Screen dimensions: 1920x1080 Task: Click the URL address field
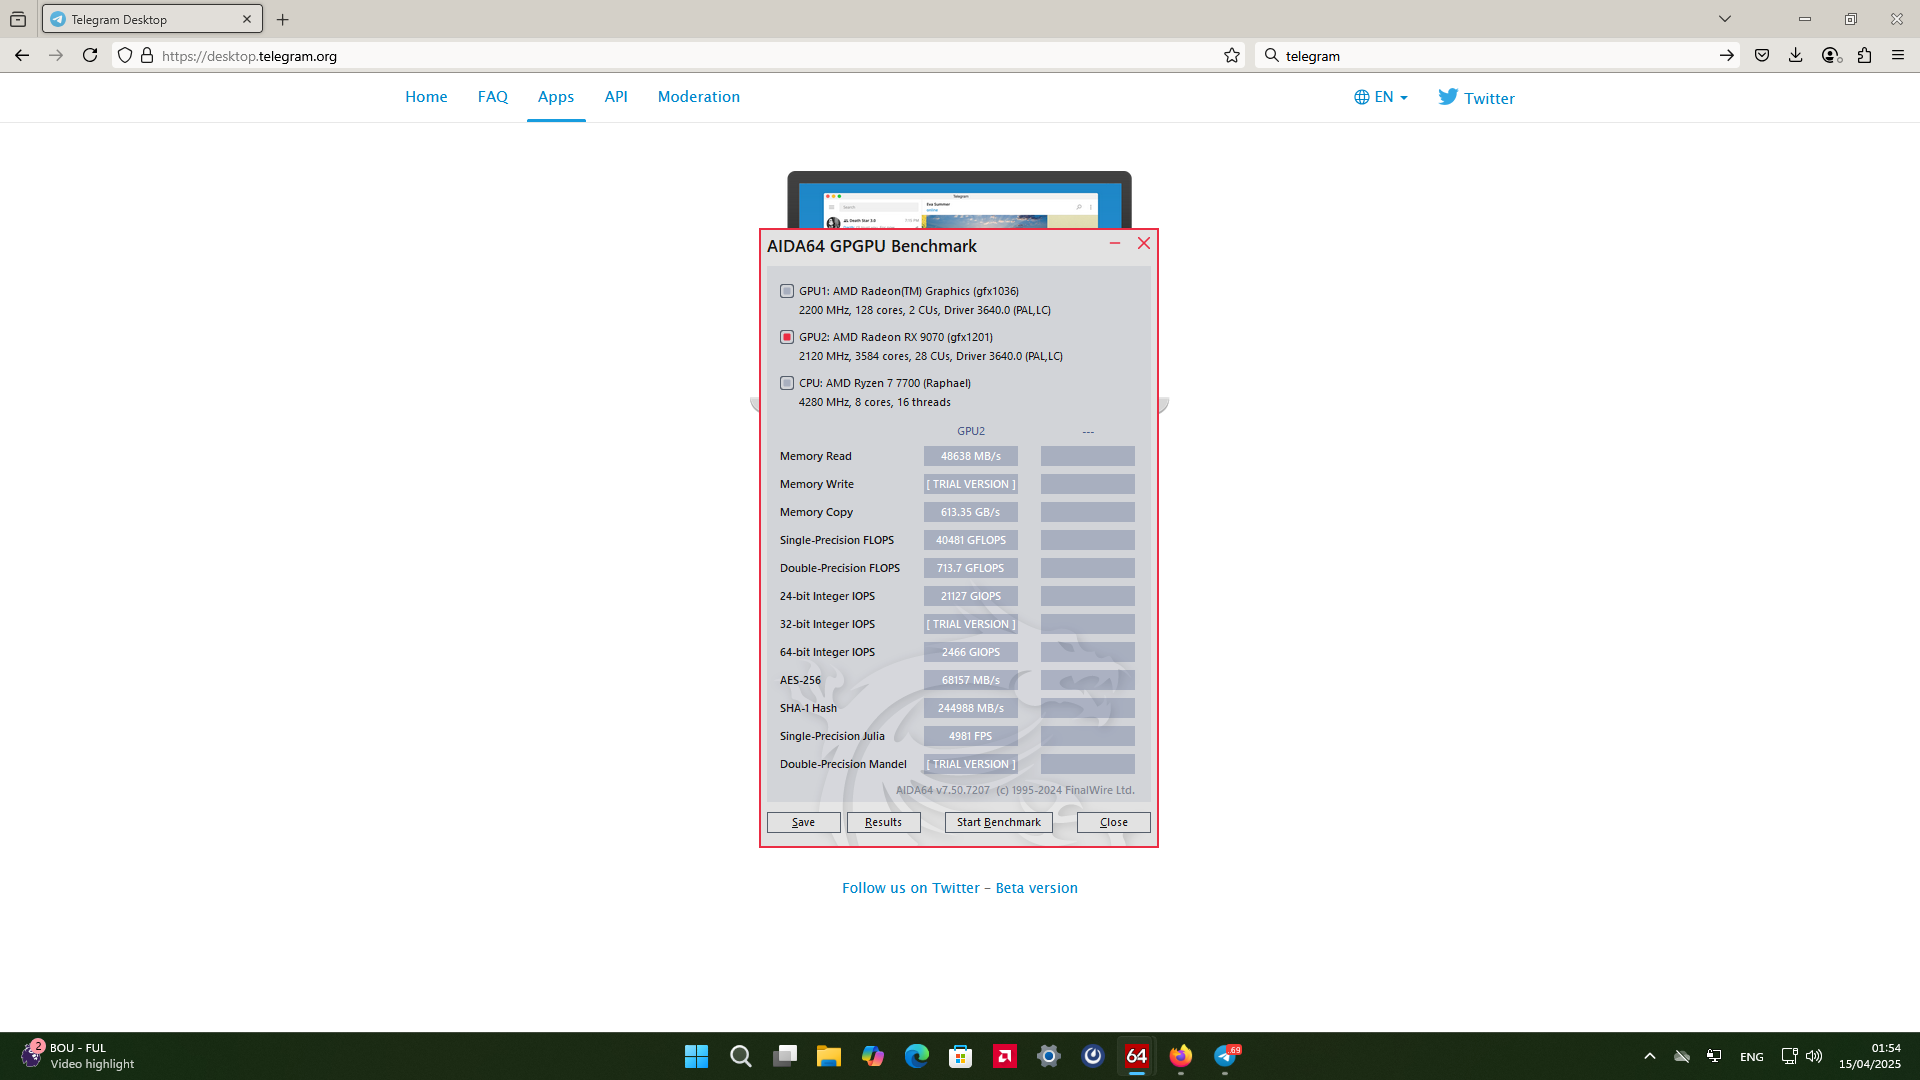tap(680, 56)
